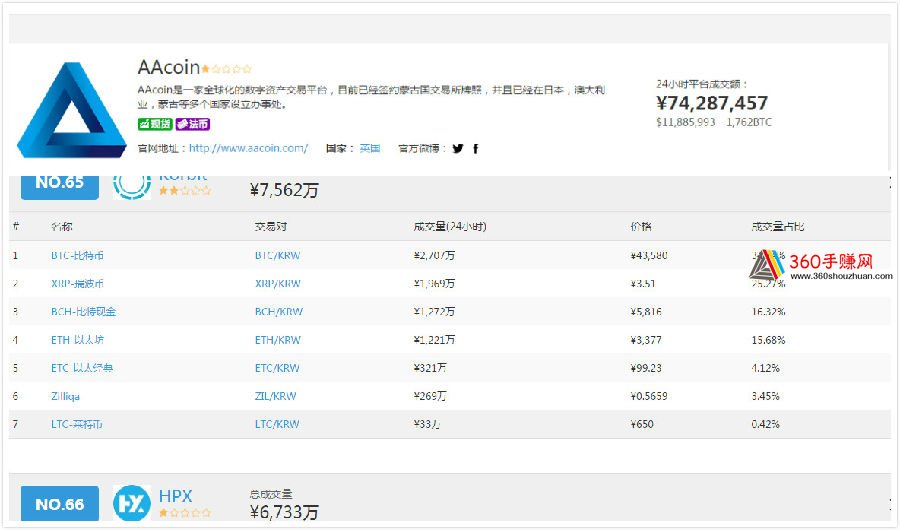
Task: Open http://www.aacoin.com/ website link
Action: 249,148
